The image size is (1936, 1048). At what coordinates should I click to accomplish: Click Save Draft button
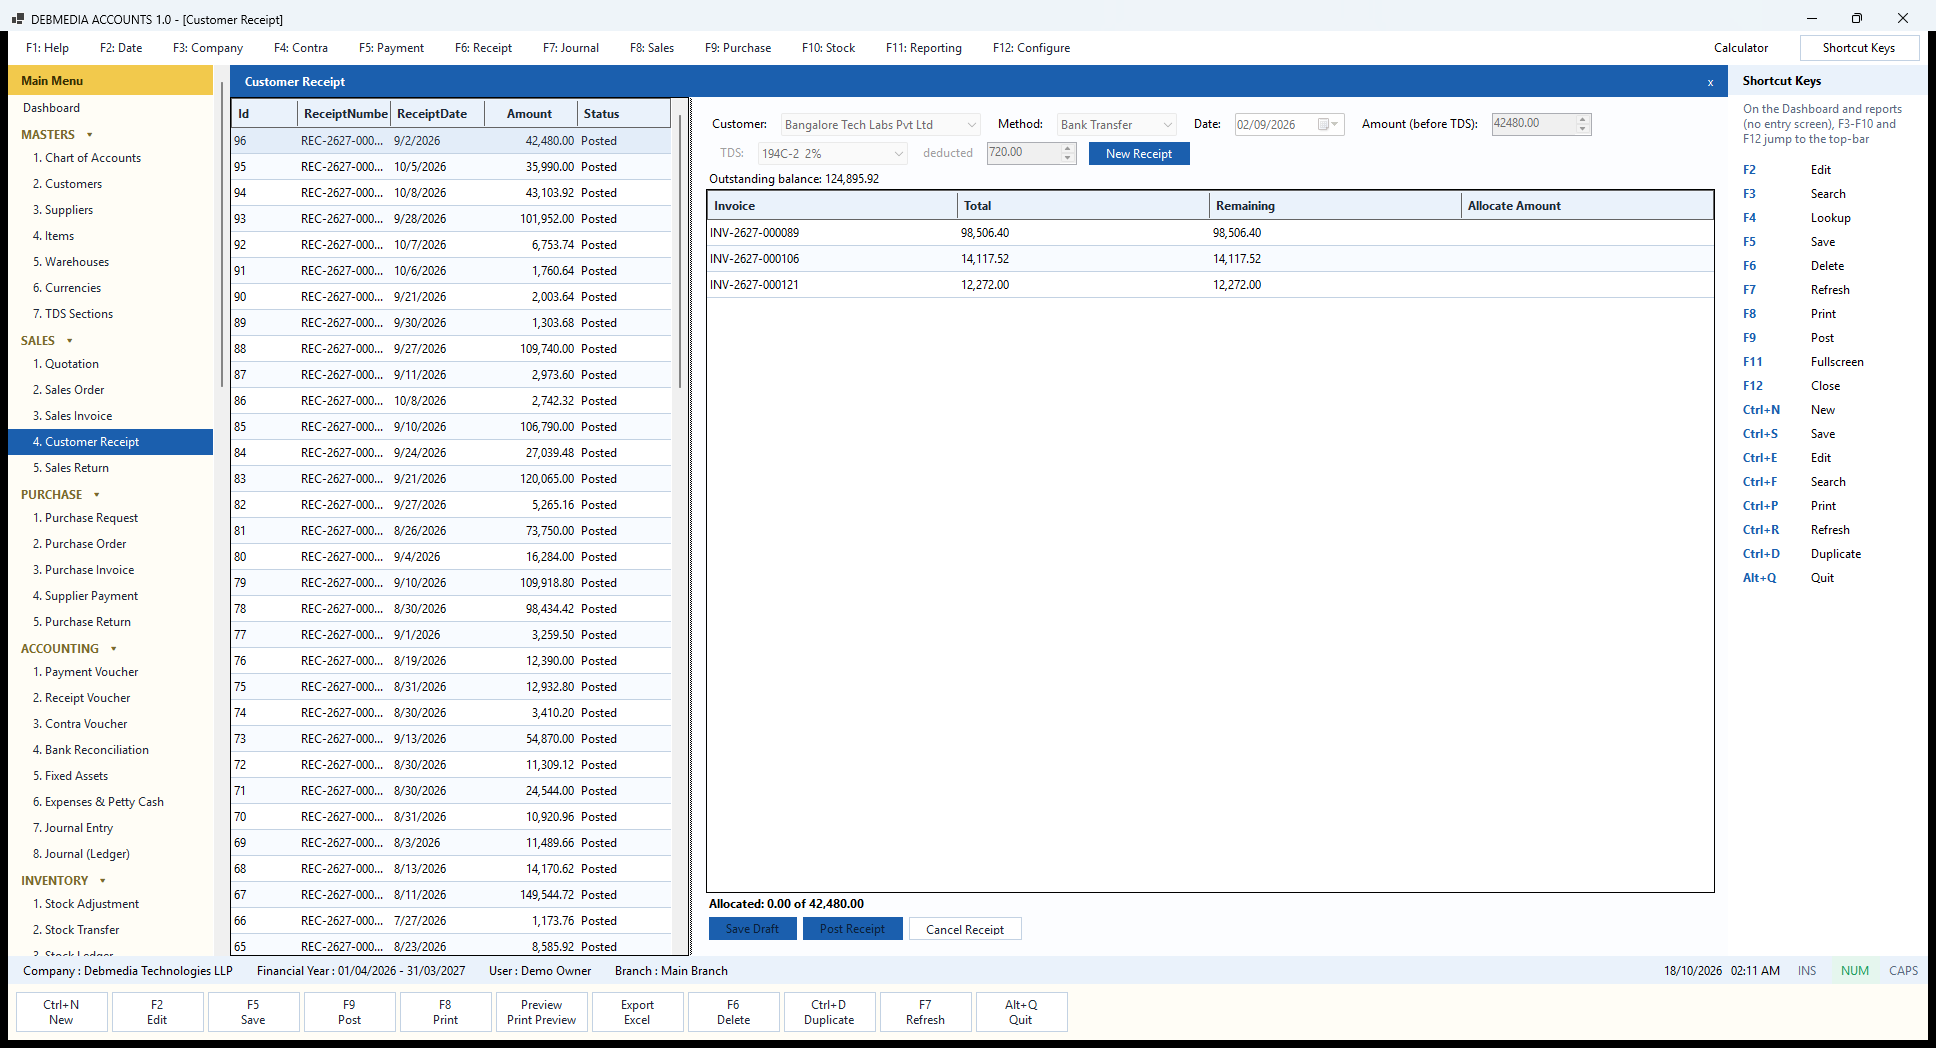click(752, 929)
